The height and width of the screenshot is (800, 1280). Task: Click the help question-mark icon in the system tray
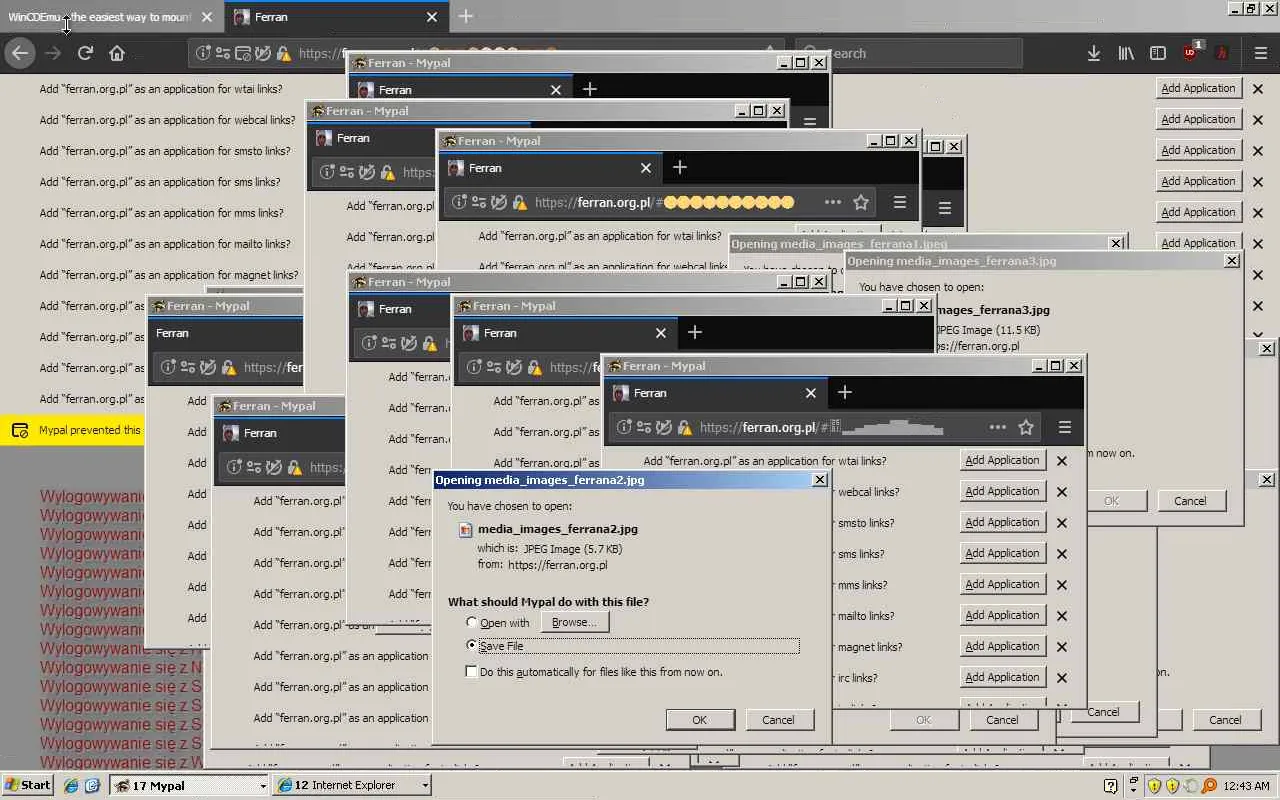1110,785
